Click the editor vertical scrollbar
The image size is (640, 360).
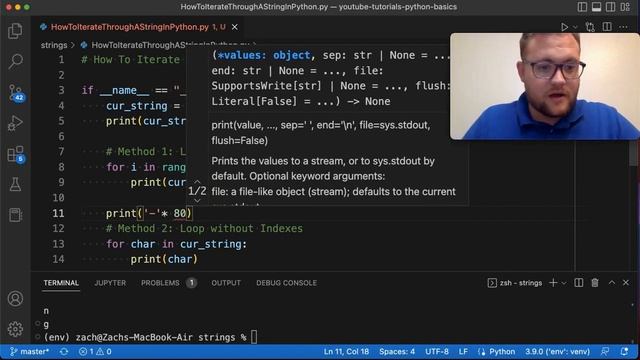634,153
